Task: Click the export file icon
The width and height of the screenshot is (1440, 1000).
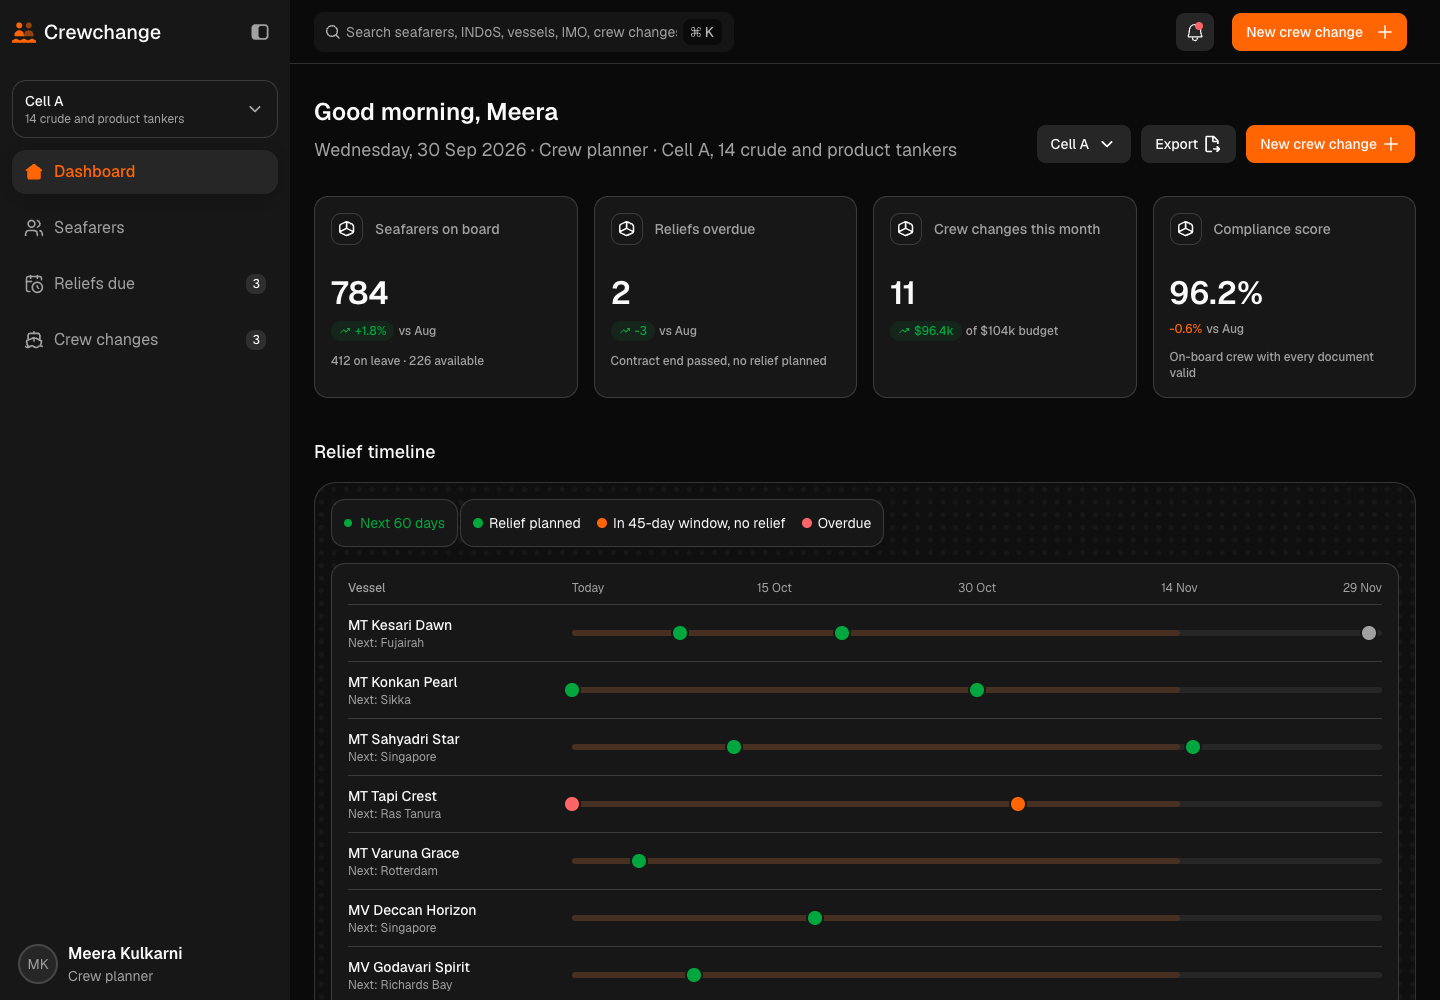Action: [1213, 144]
